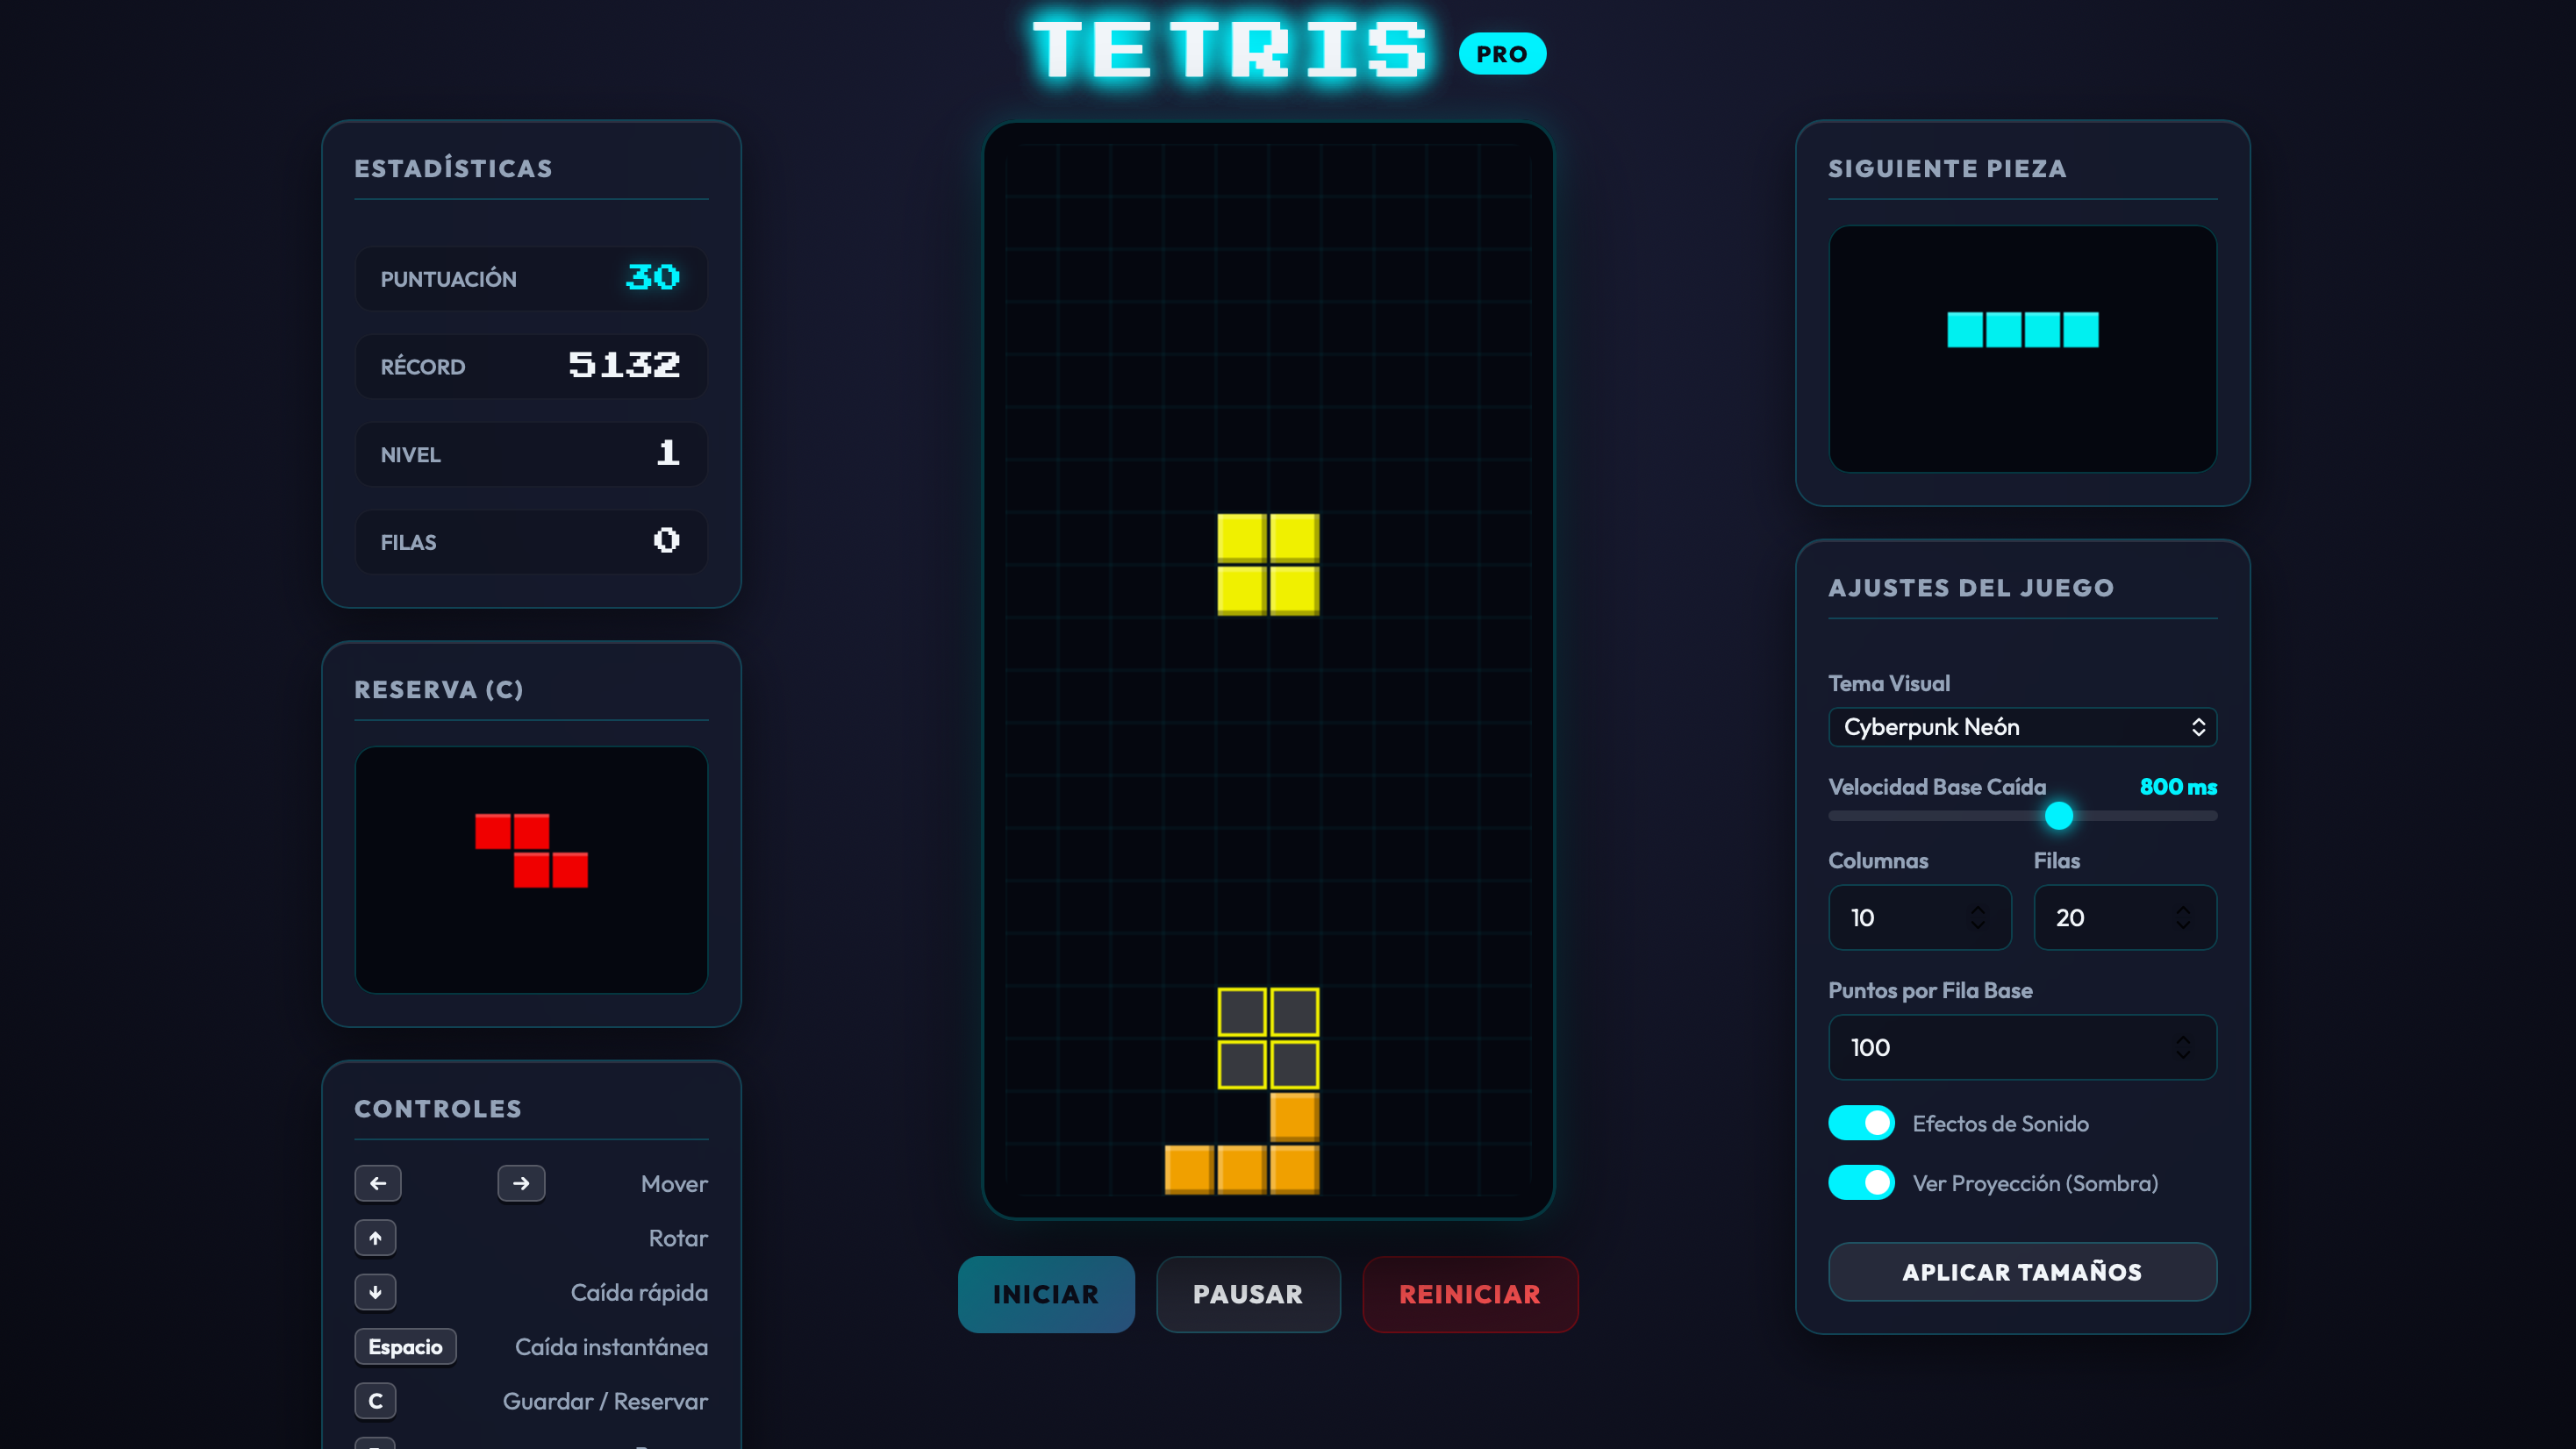The width and height of the screenshot is (2576, 1449).
Task: Click the Mover label
Action: pyautogui.click(x=674, y=1184)
